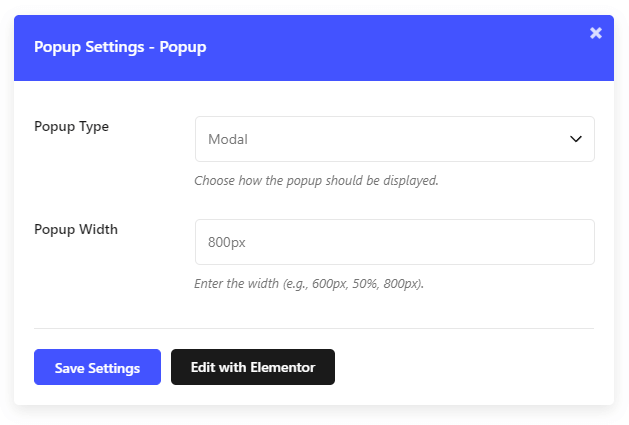The width and height of the screenshot is (629, 425).
Task: Dismiss the dialog with the X icon
Action: coord(596,33)
